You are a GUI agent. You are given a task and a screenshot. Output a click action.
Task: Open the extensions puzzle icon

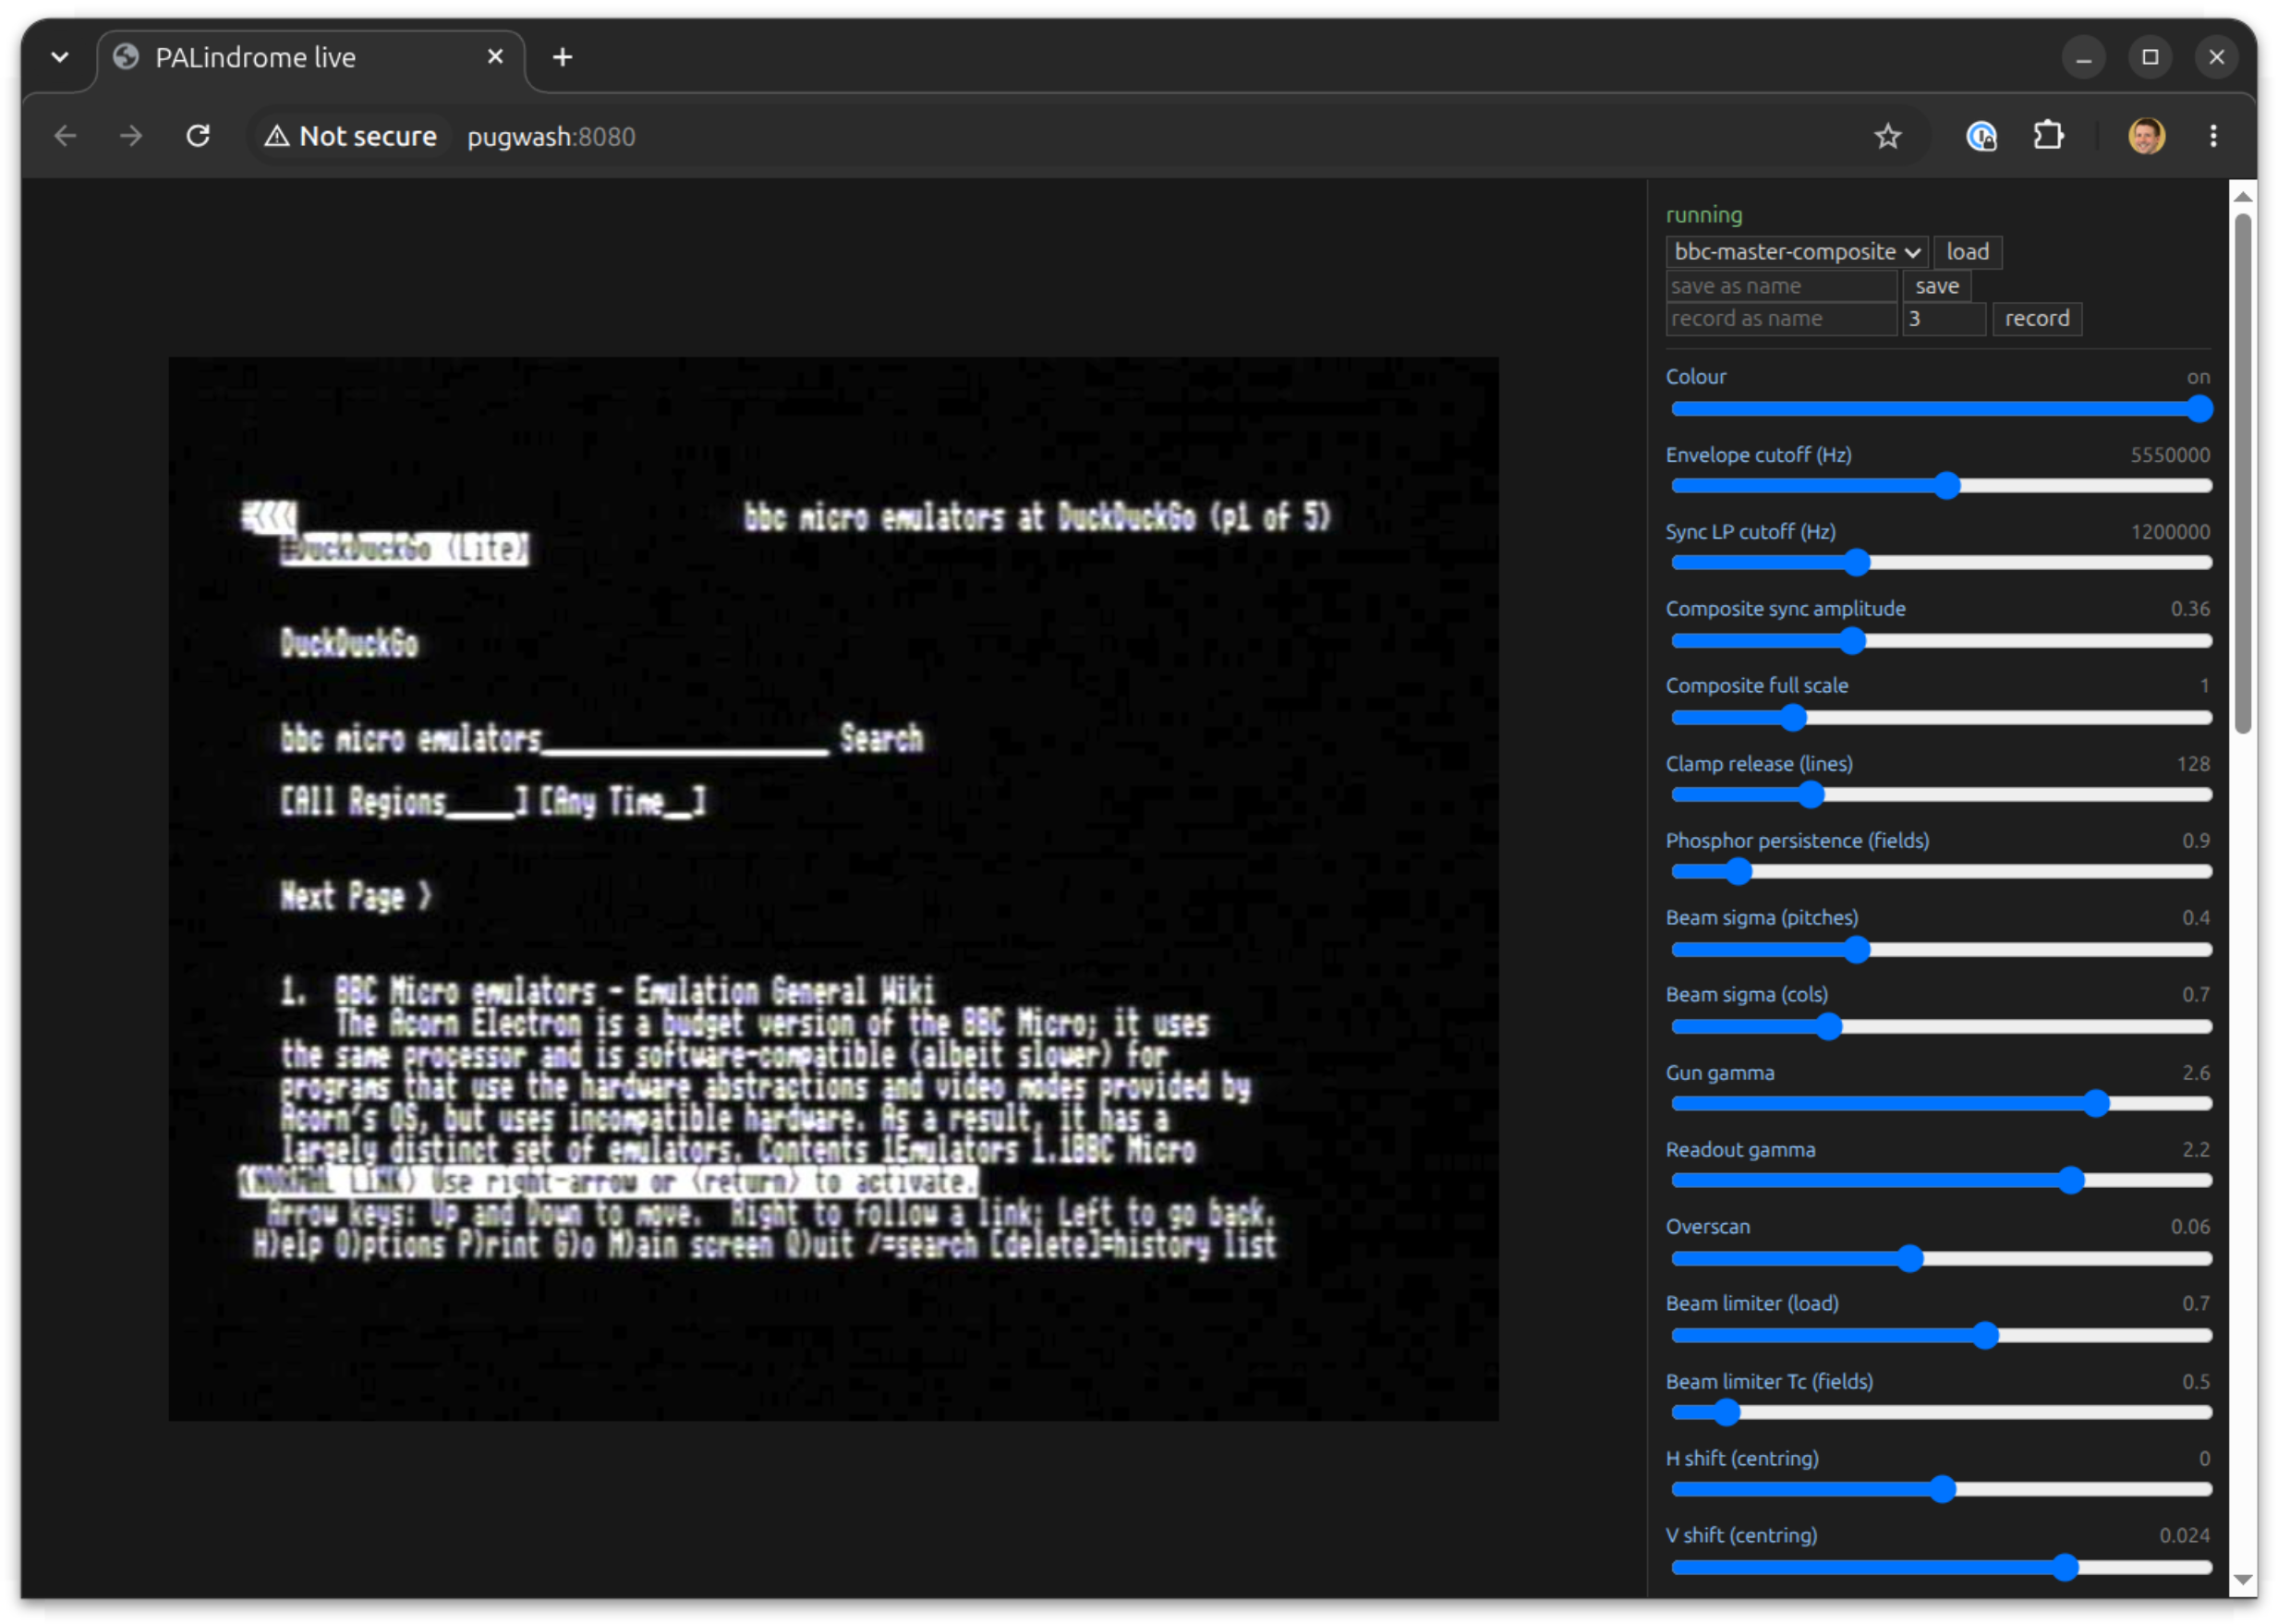[2048, 136]
